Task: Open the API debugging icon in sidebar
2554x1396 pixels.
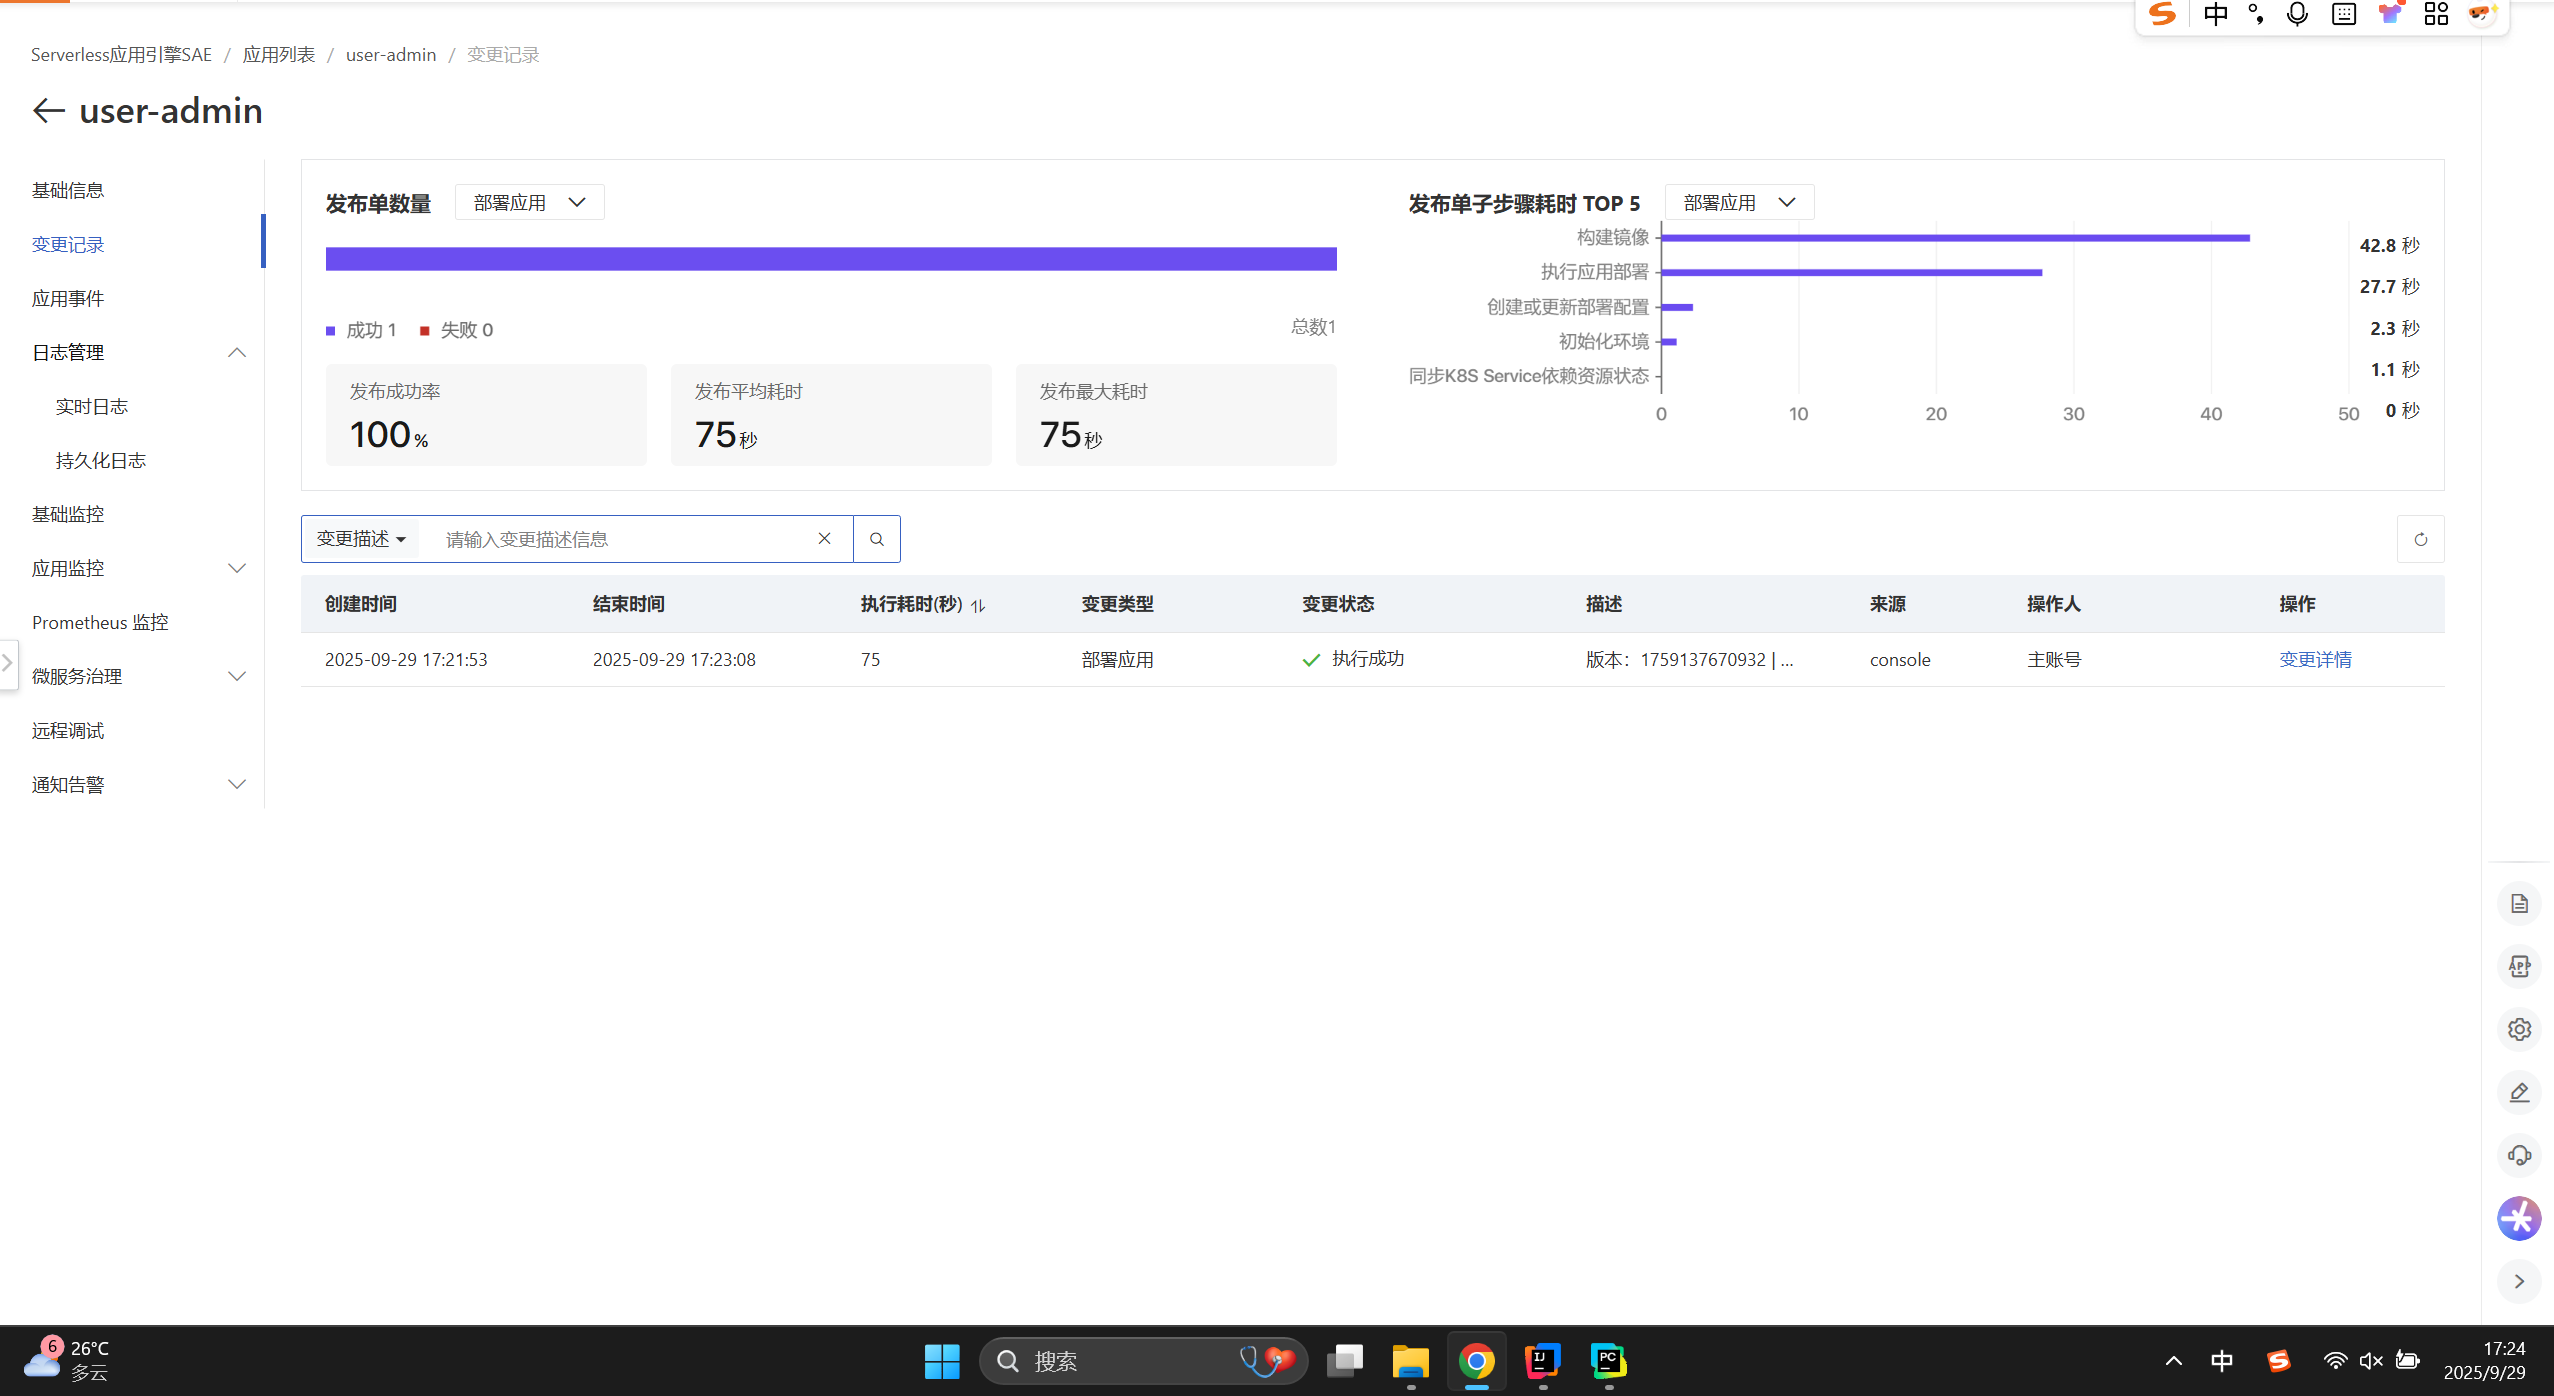Action: point(2519,967)
